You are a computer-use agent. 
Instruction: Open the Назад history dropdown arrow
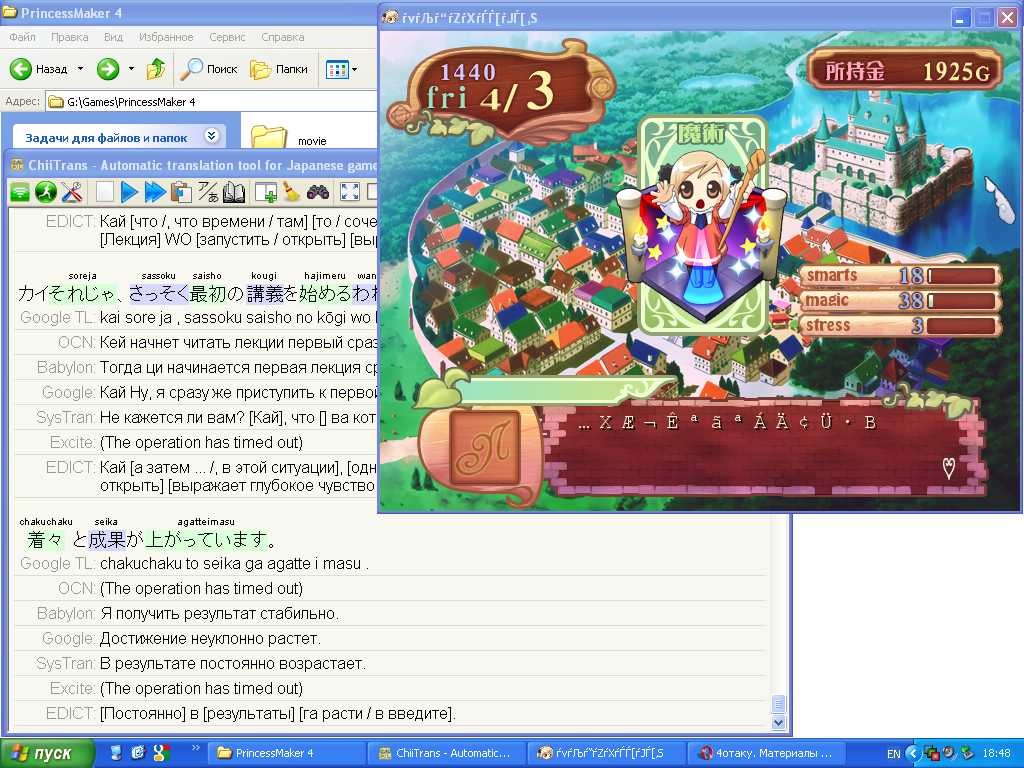coord(80,69)
